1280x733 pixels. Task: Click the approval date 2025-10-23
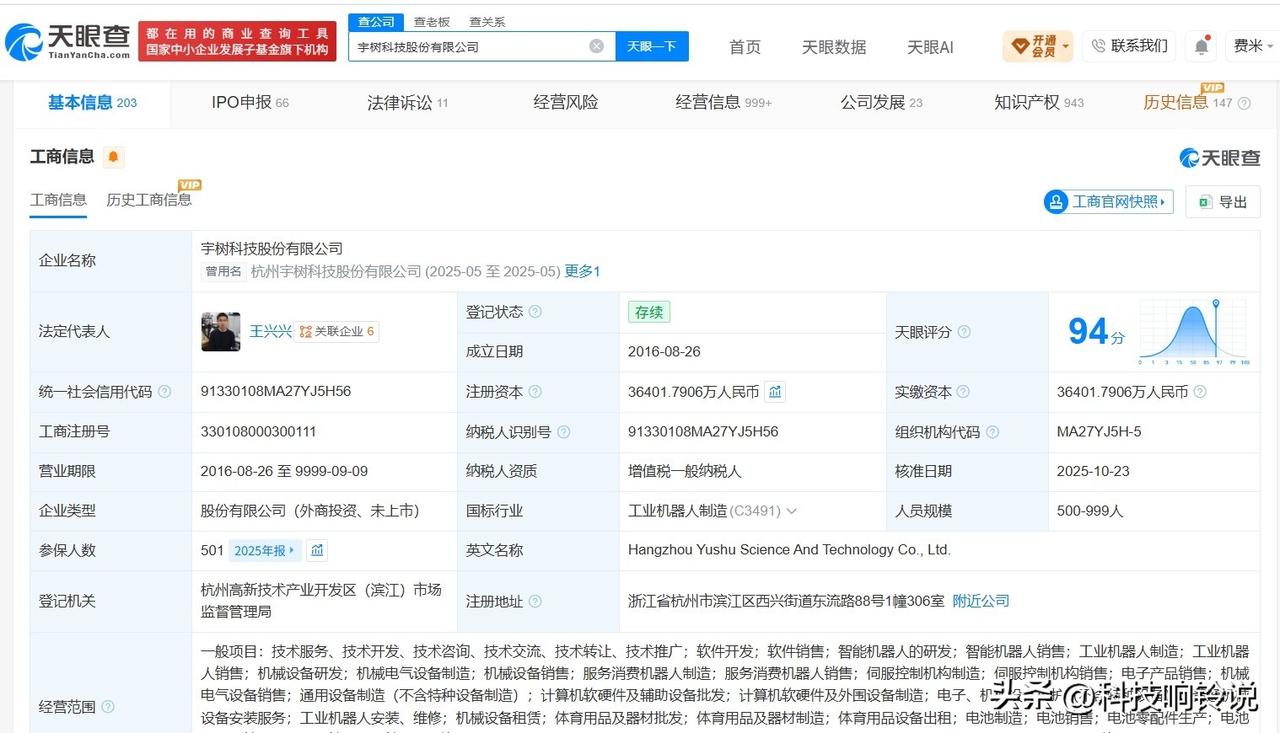click(x=1094, y=471)
